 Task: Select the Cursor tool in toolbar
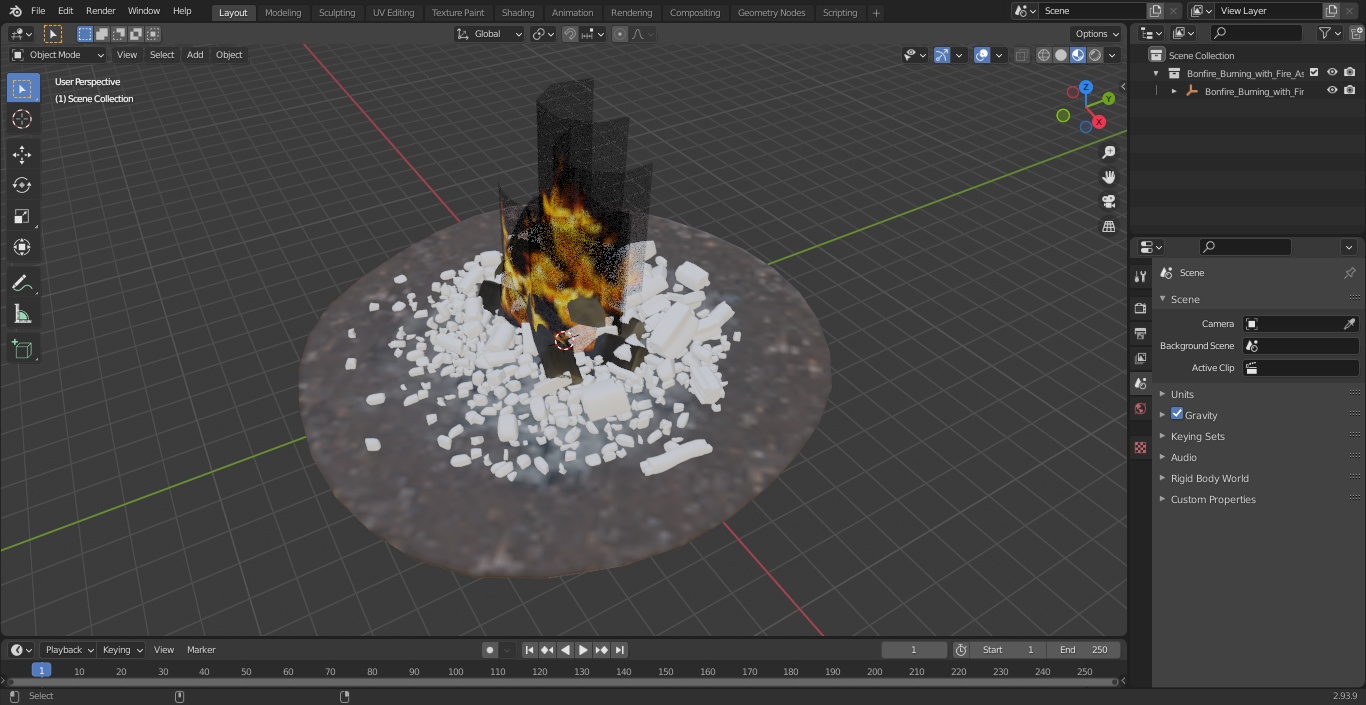tap(22, 119)
